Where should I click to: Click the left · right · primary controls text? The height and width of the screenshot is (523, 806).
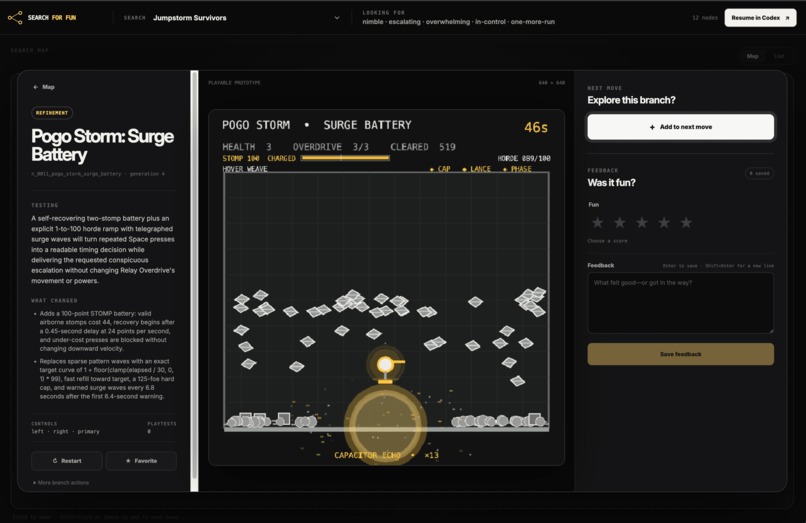point(65,431)
